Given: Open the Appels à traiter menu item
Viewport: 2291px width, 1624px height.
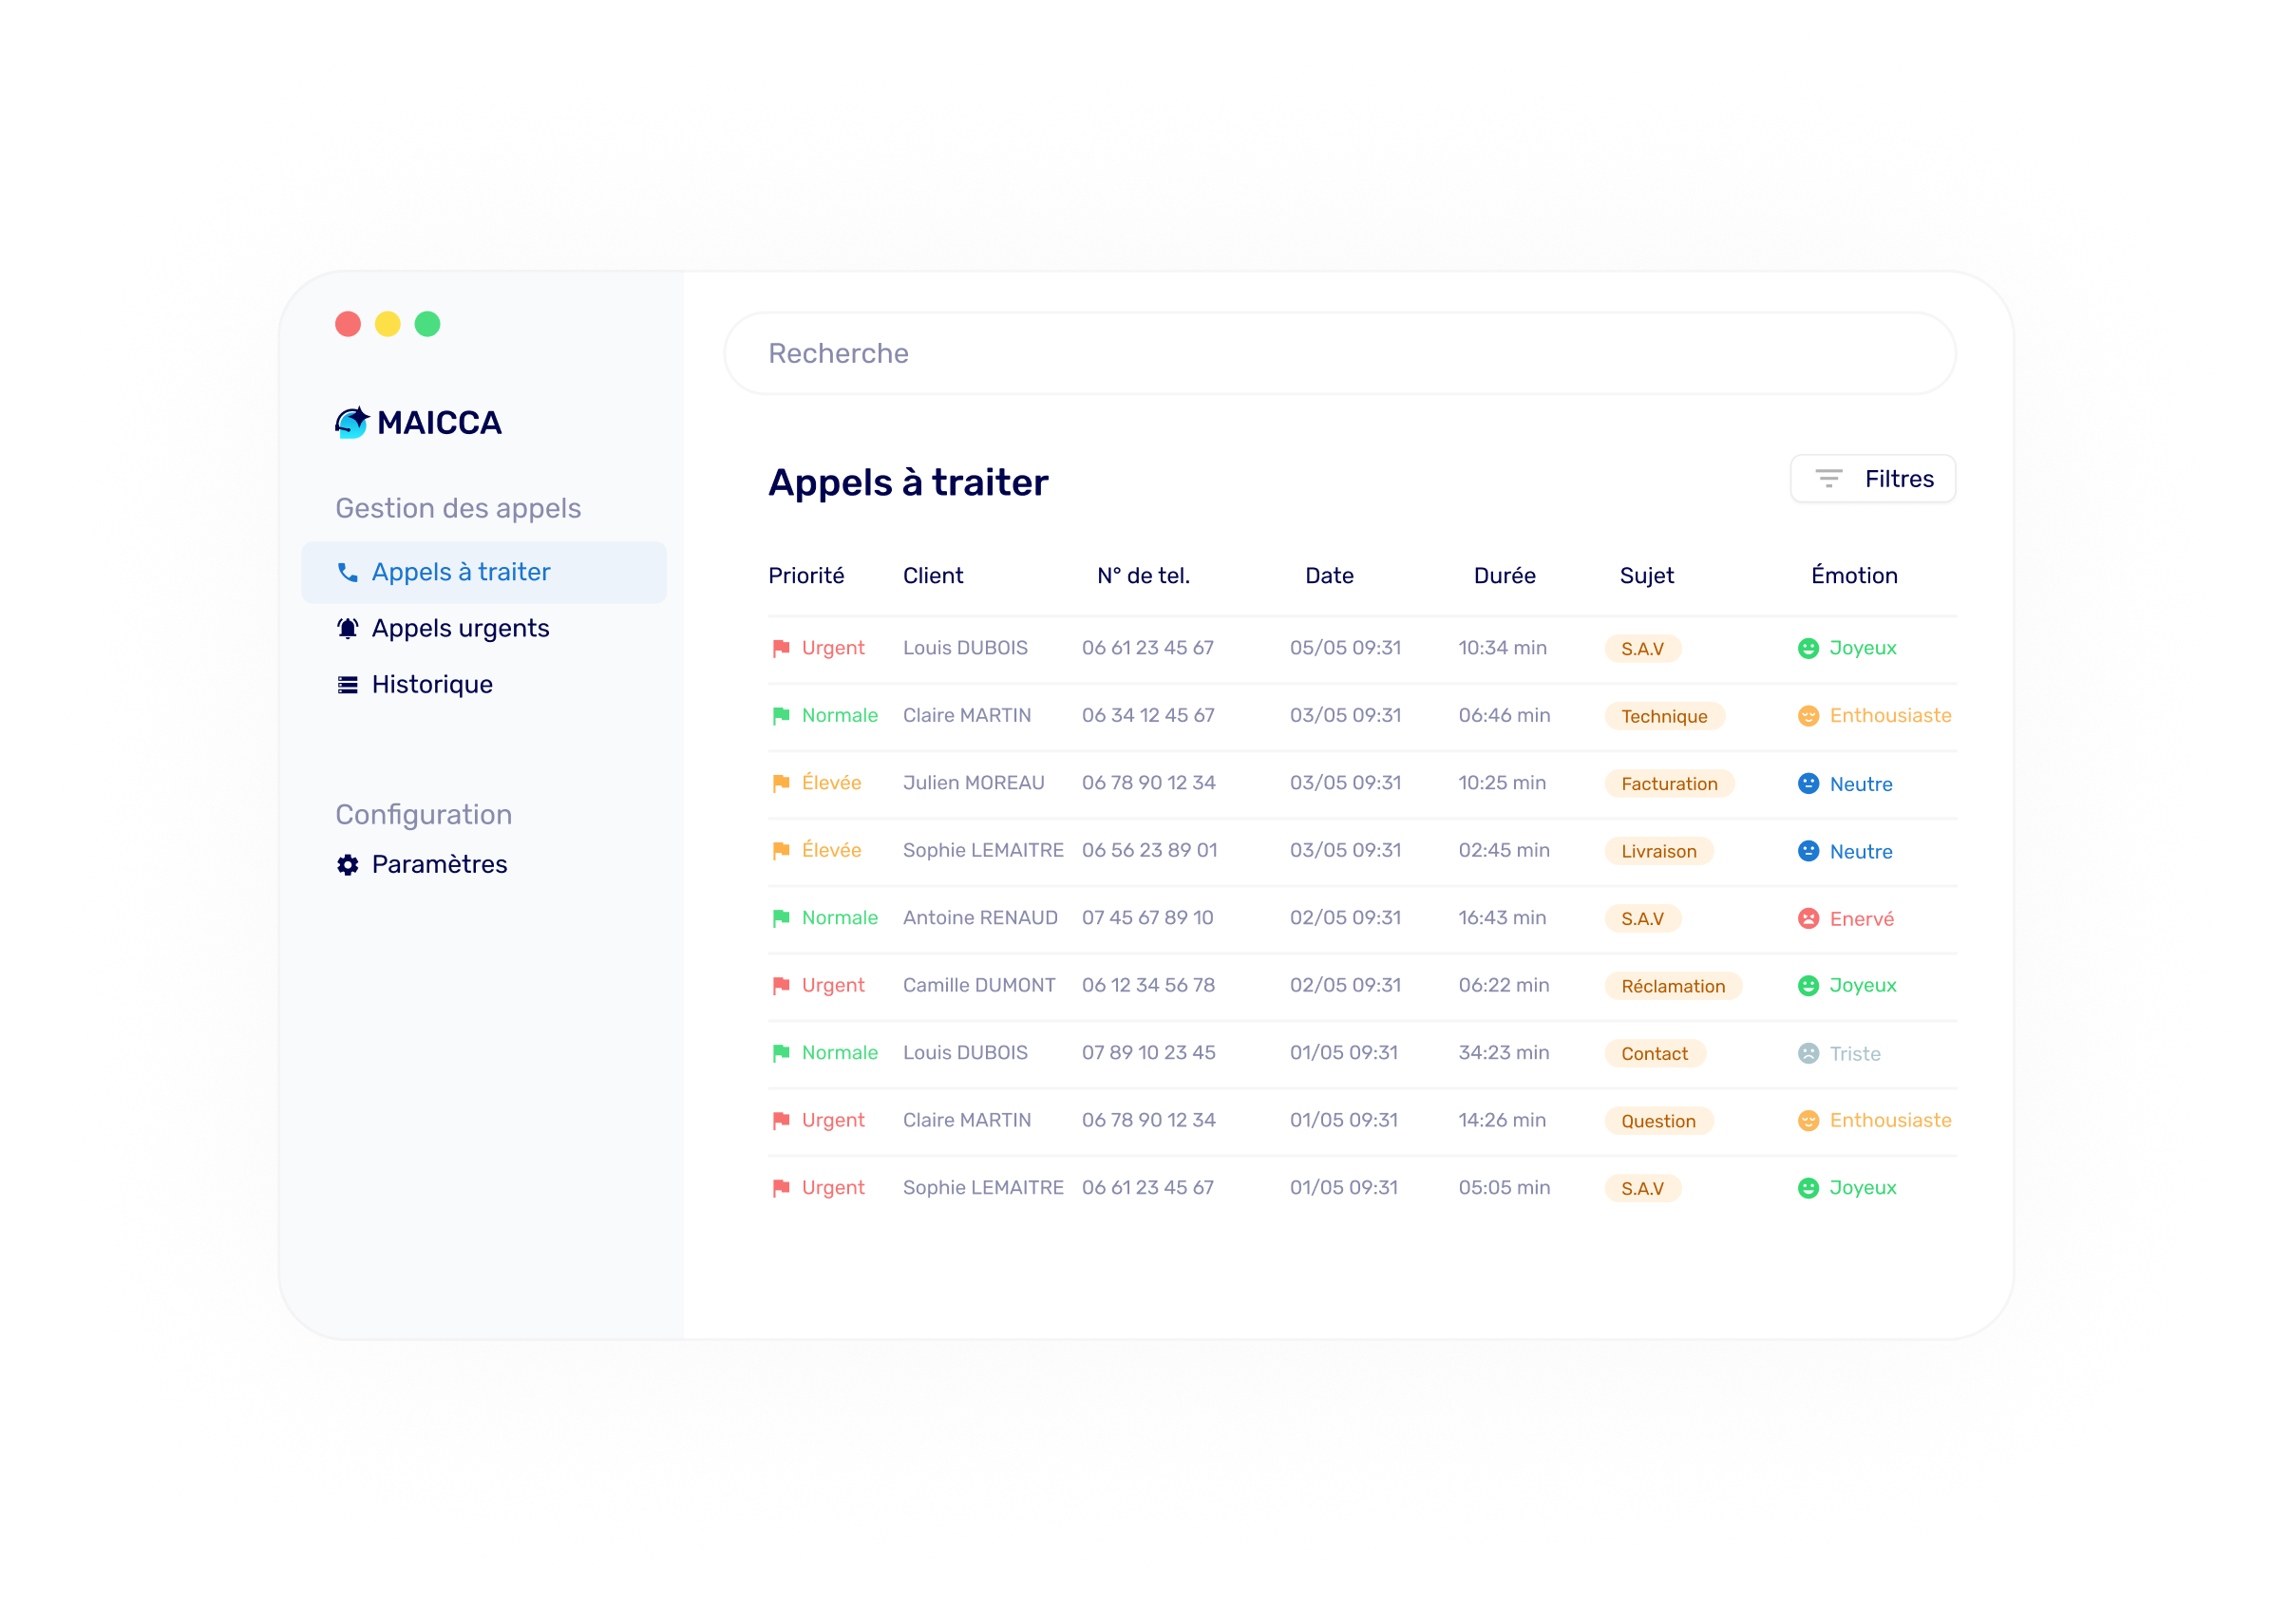Looking at the screenshot, I should (x=484, y=573).
